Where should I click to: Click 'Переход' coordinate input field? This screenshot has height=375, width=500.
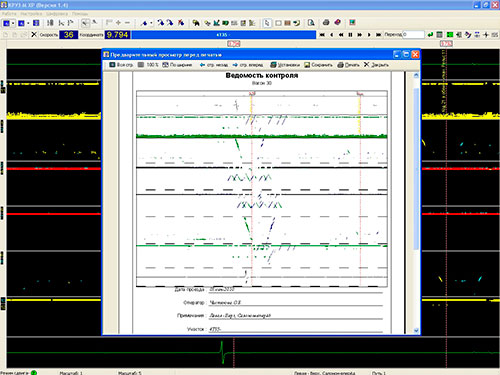413,35
